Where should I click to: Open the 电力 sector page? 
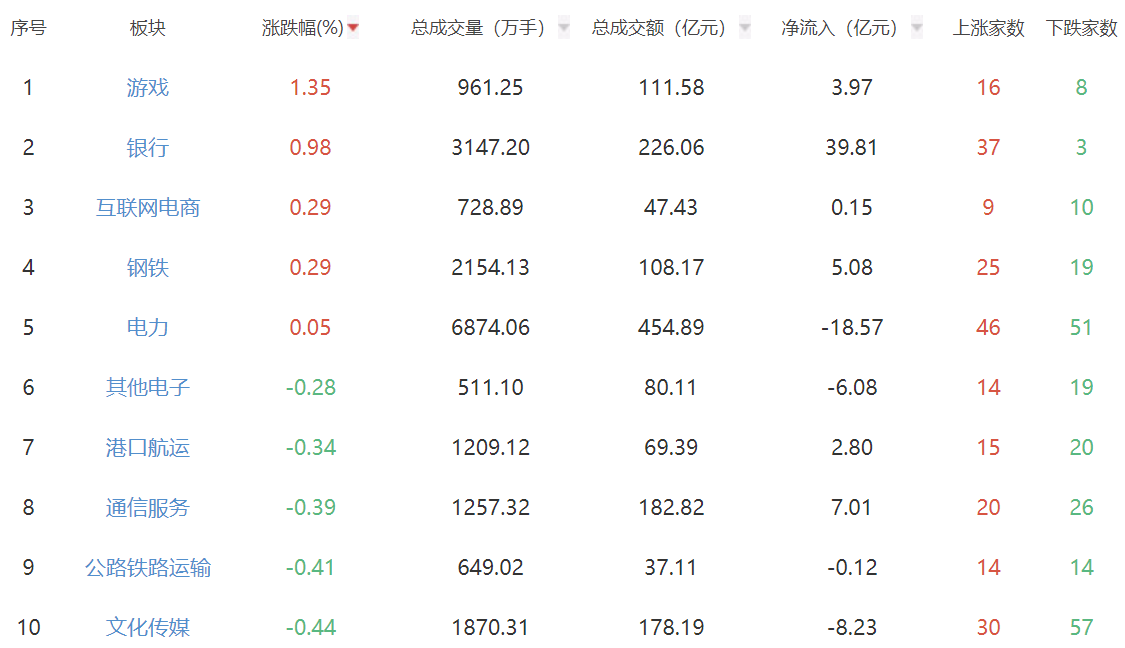148,328
